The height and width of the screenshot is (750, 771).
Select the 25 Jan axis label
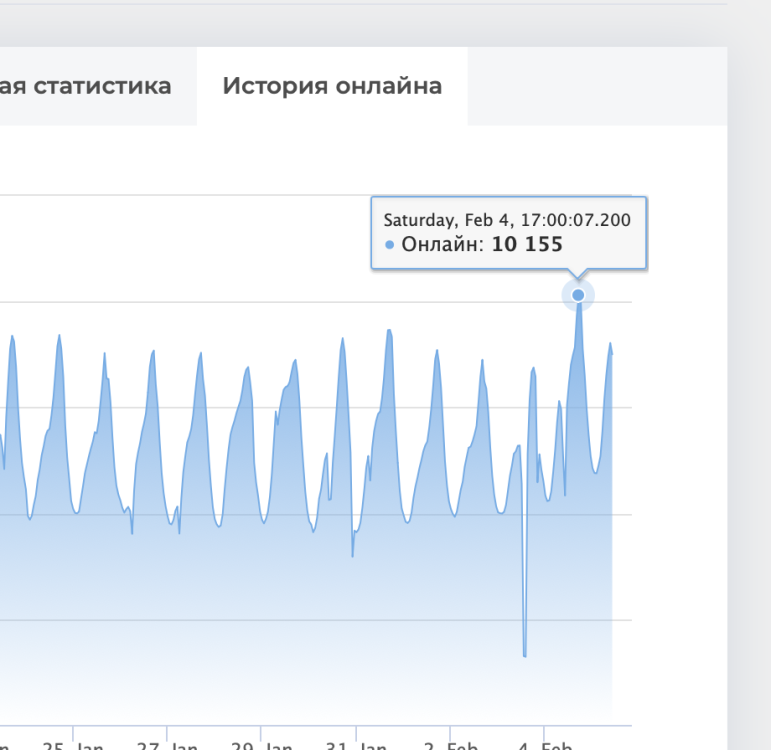72,745
